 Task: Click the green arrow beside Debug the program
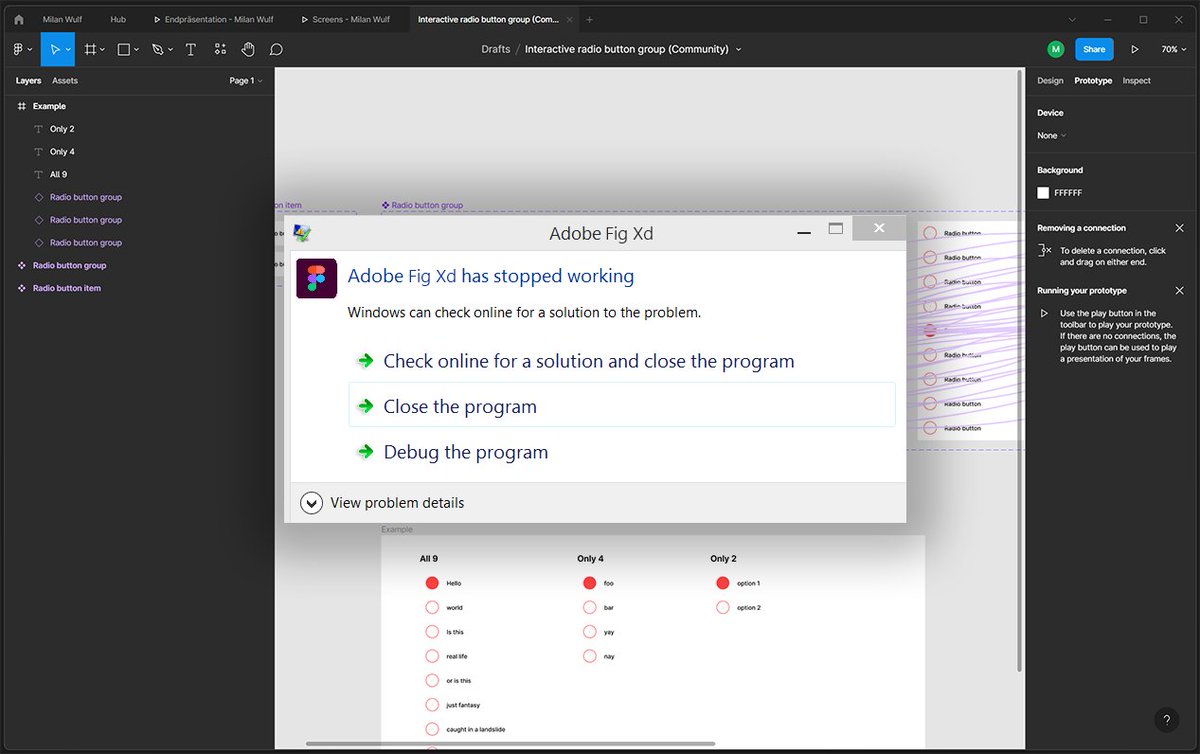pyautogui.click(x=366, y=452)
